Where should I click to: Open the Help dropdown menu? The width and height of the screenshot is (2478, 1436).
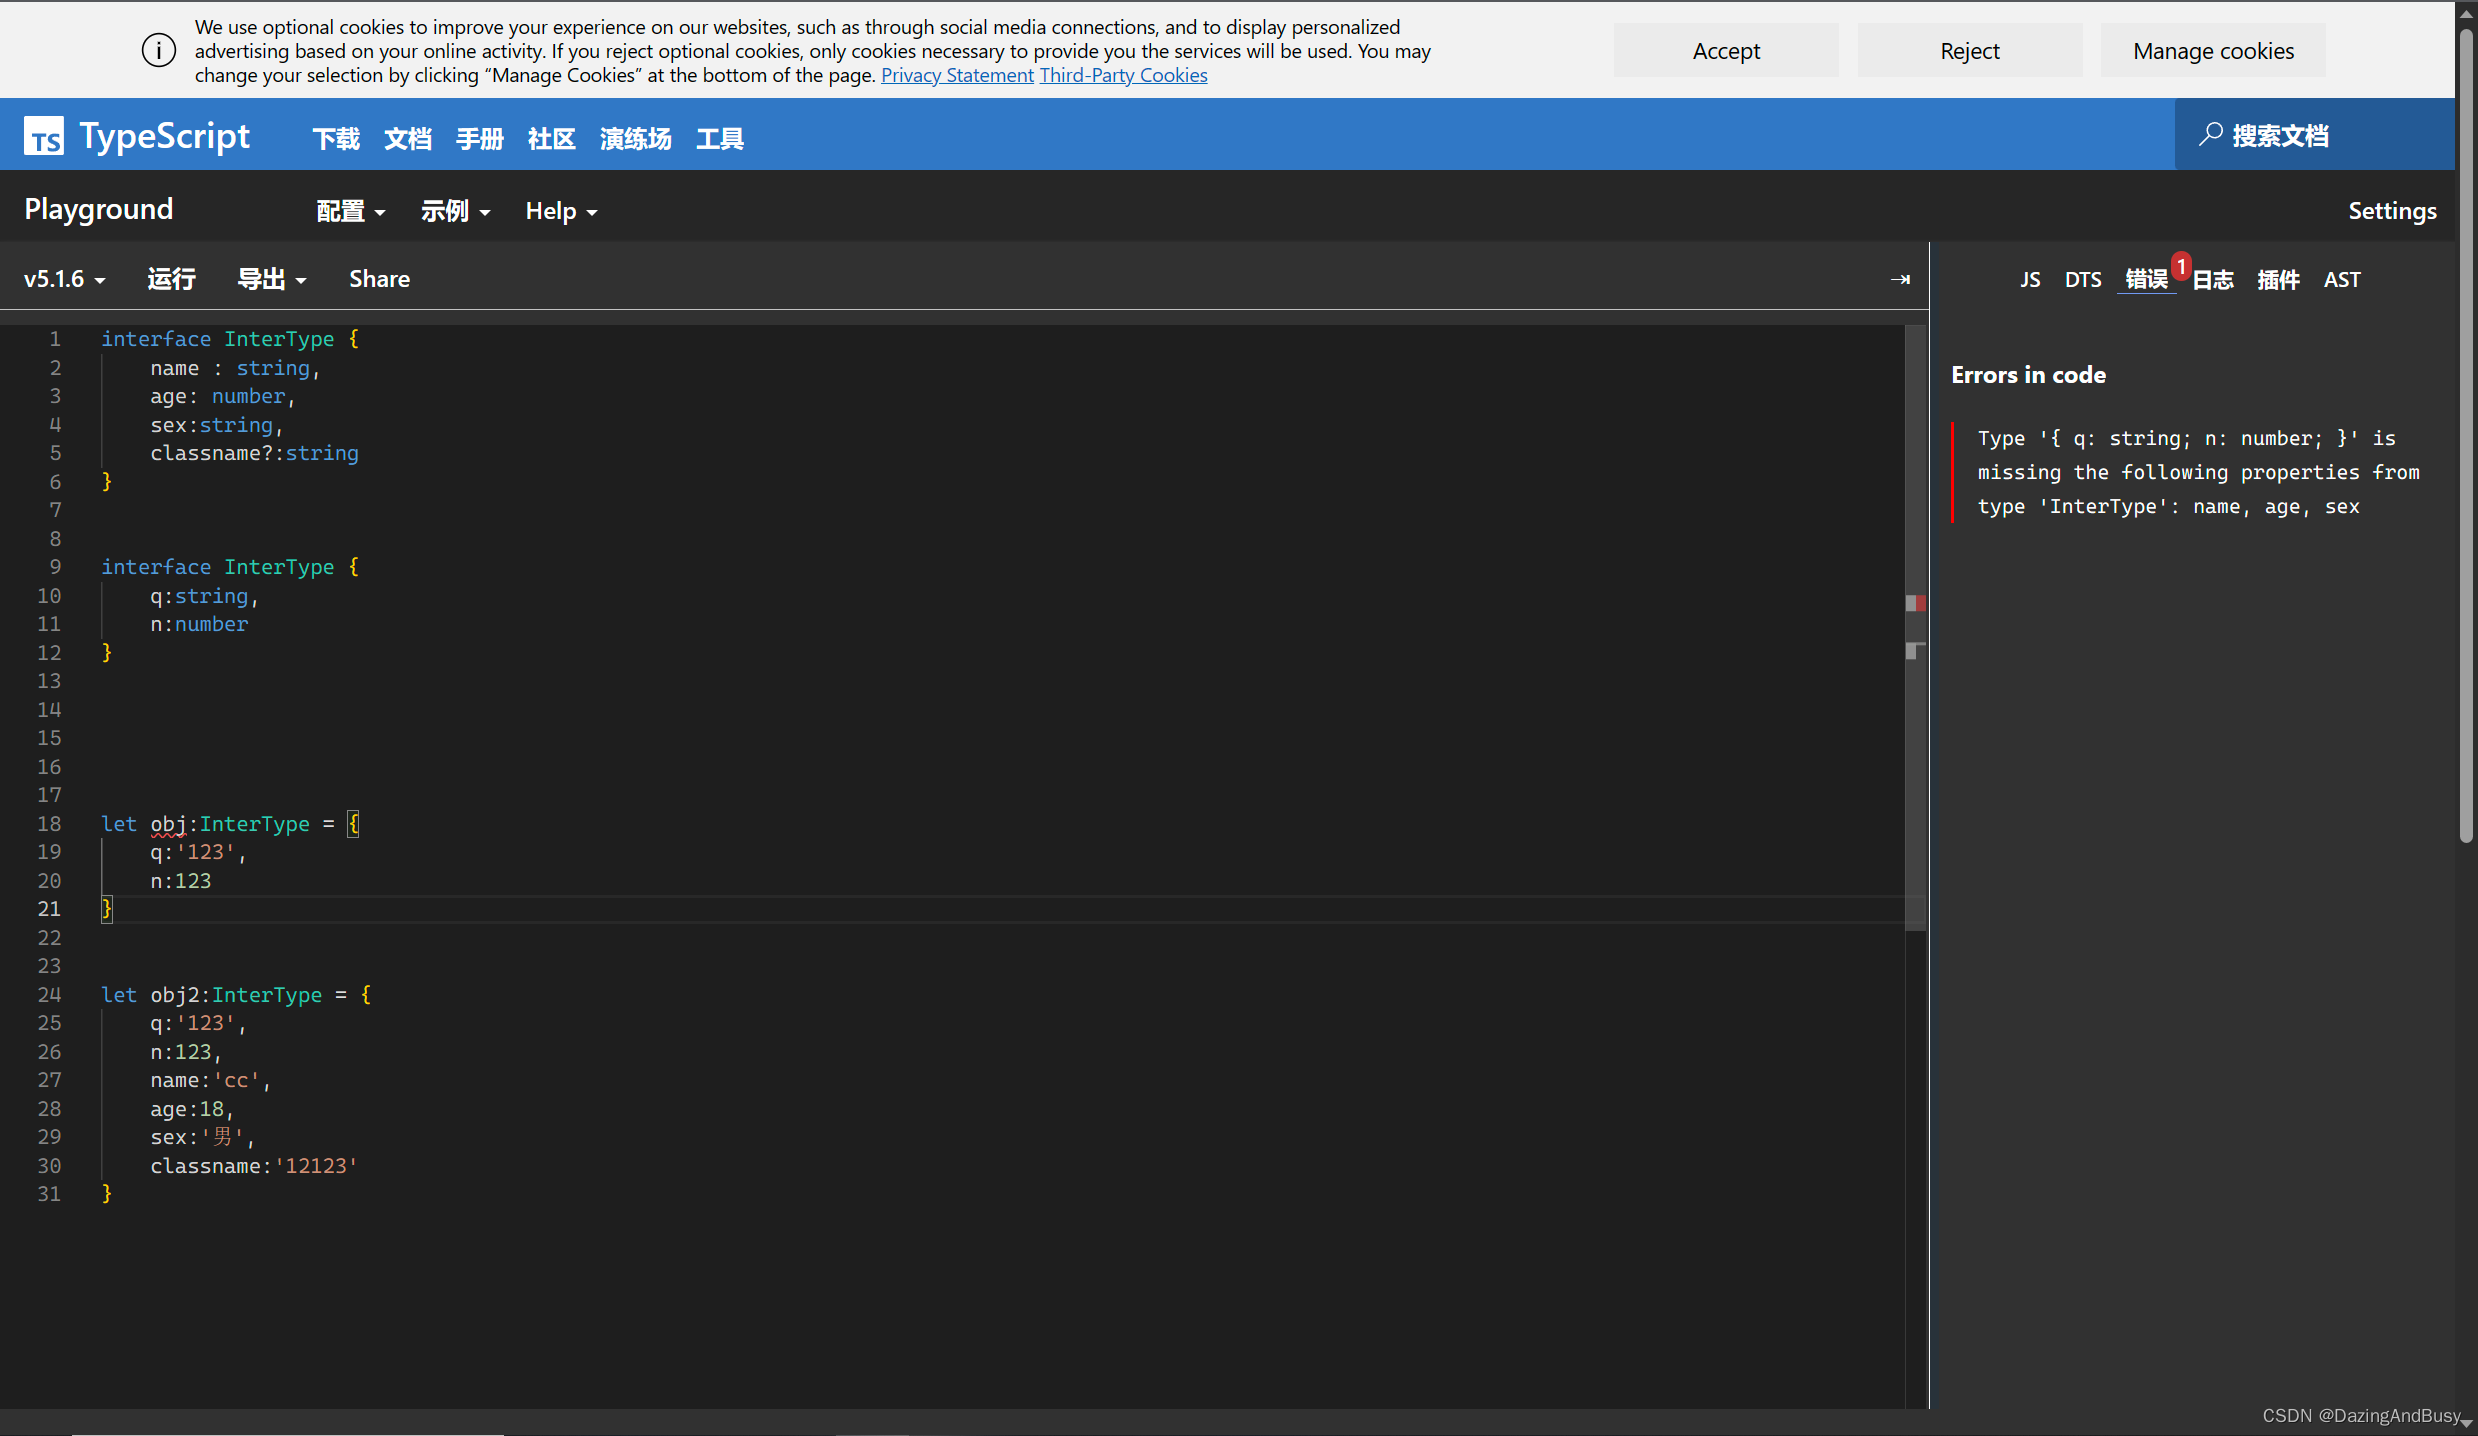point(561,211)
